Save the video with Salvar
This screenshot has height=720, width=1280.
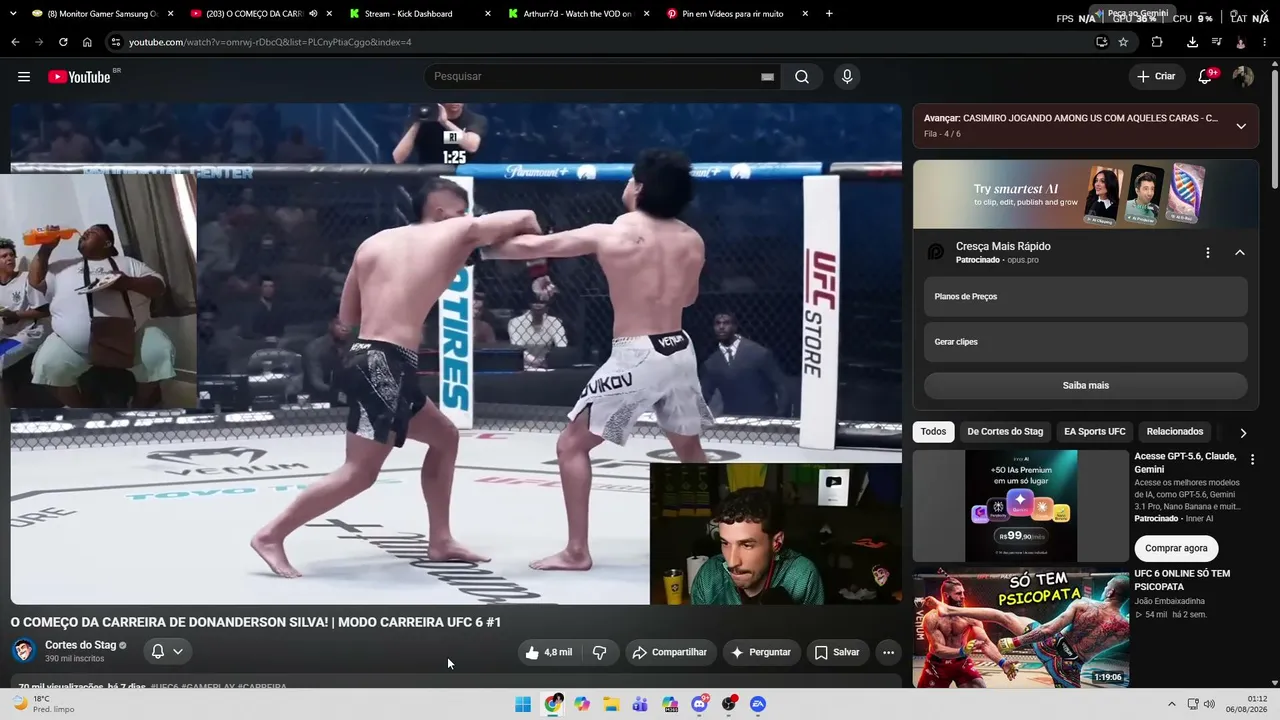[837, 652]
